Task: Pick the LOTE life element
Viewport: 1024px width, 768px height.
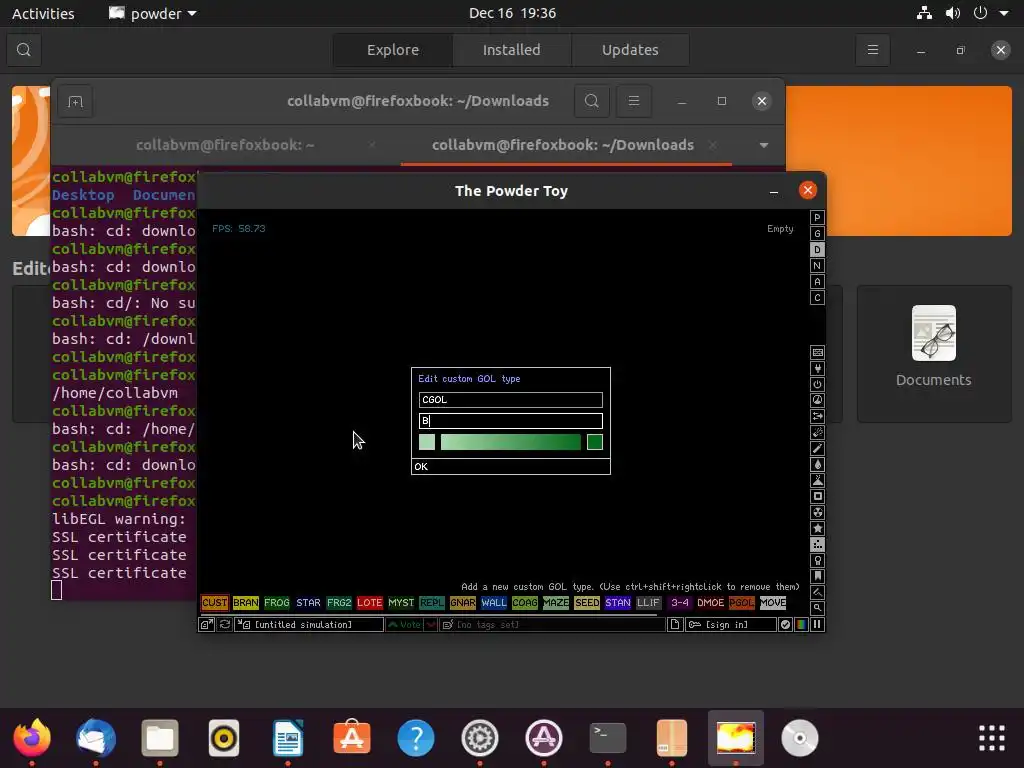Action: 370,603
